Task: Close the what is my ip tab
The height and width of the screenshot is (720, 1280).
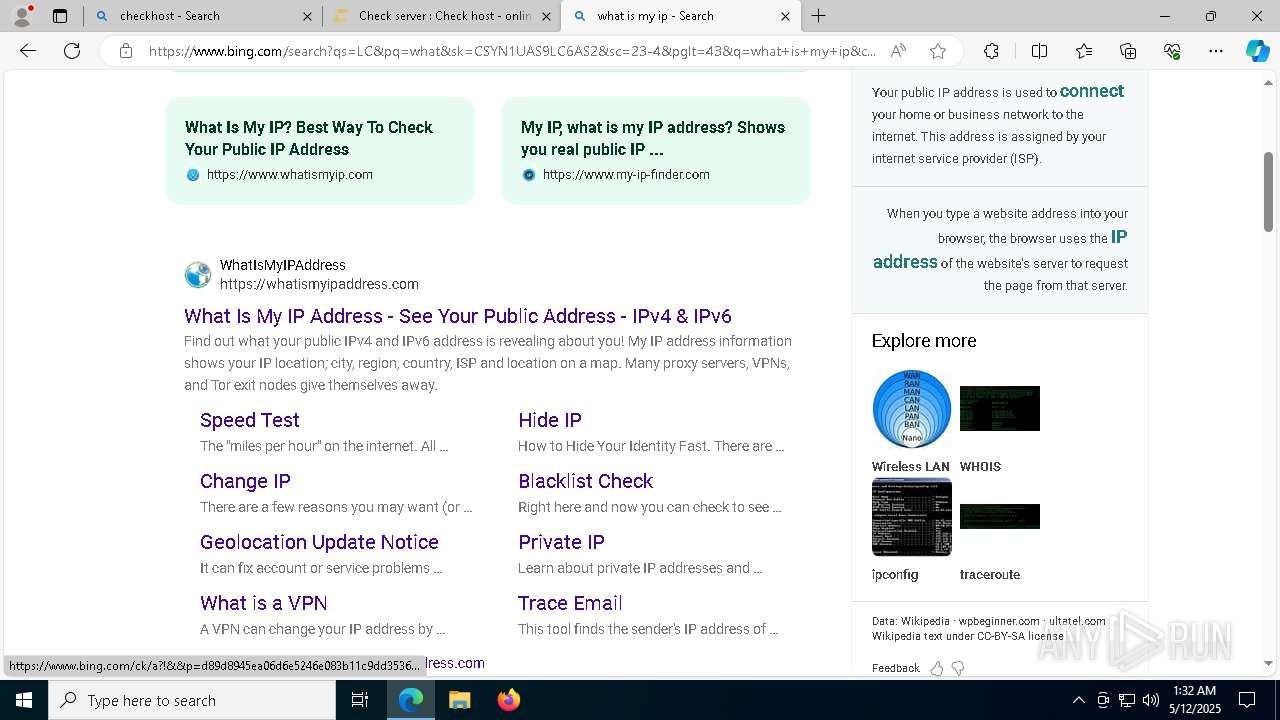Action: 785,16
